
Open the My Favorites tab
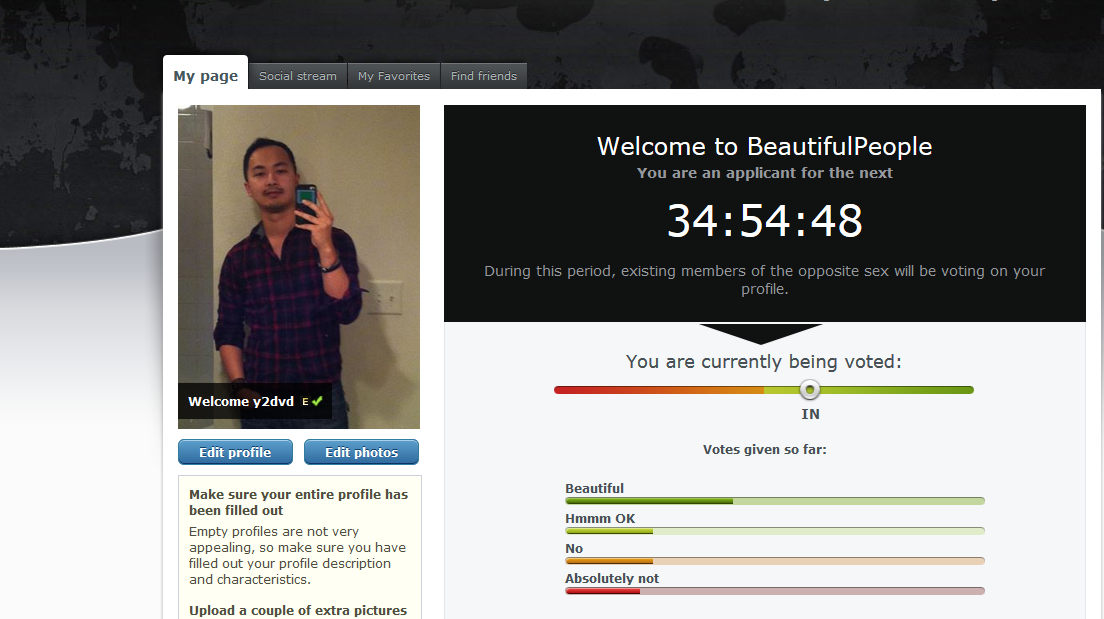pyautogui.click(x=394, y=76)
